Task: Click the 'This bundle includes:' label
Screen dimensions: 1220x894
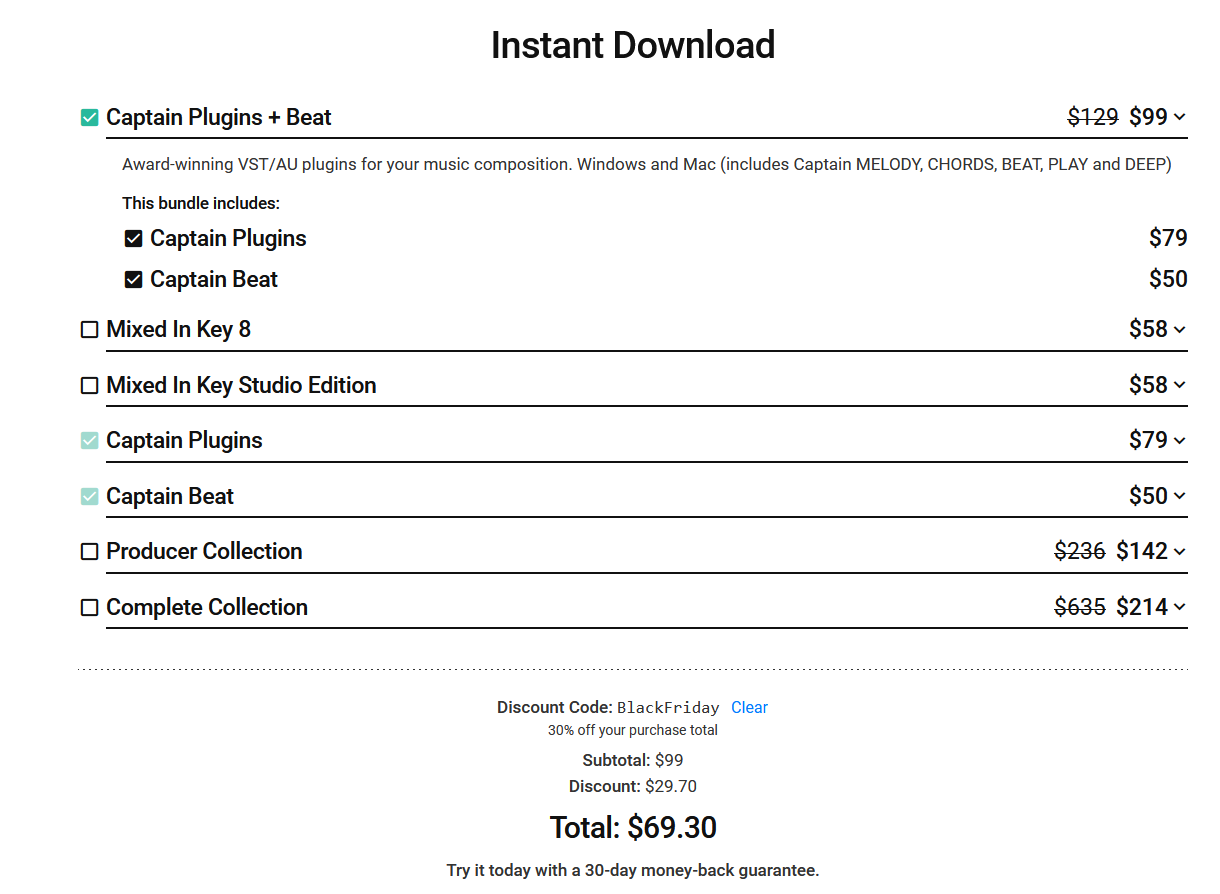Action: click(201, 204)
